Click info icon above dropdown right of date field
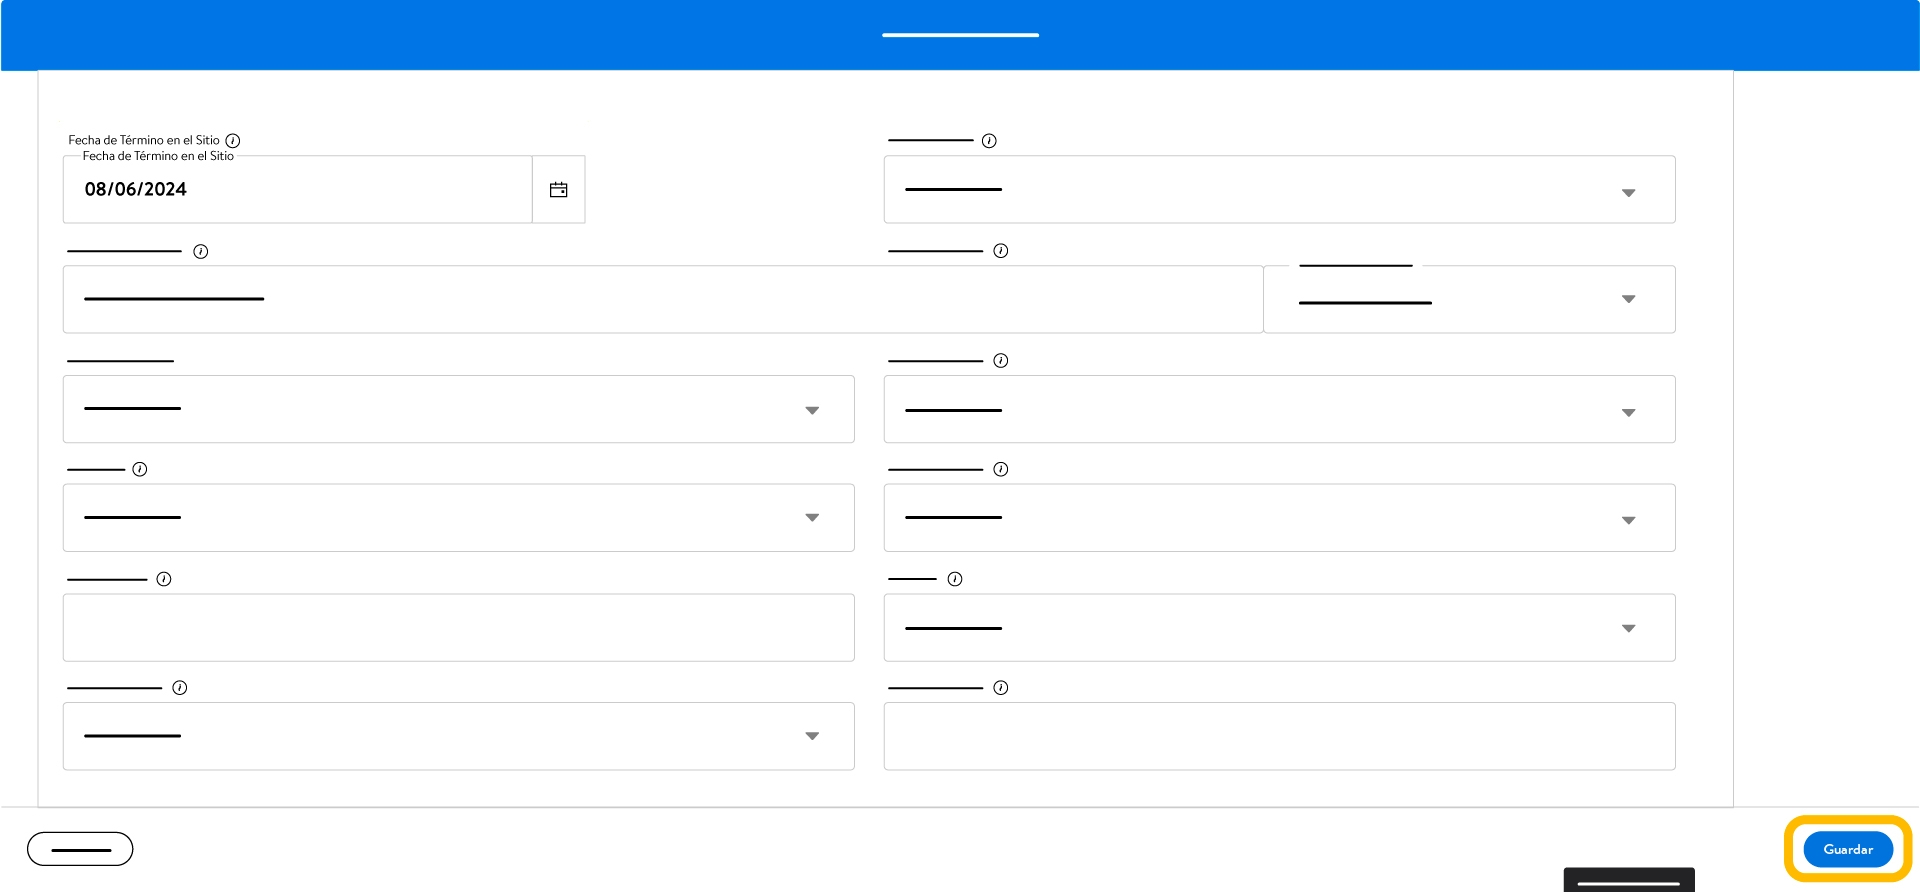The height and width of the screenshot is (894, 1920). pos(989,141)
